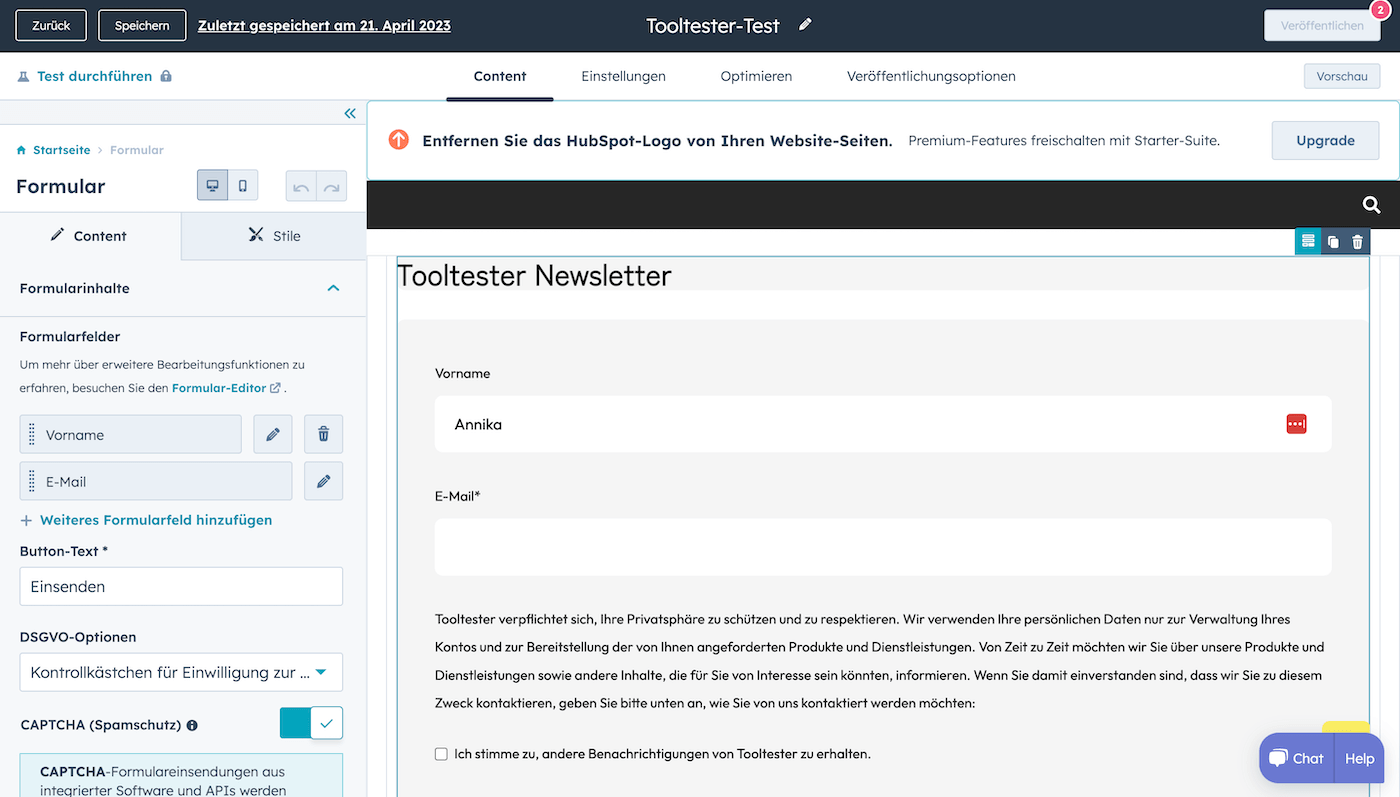Screen dimensions: 1400x797
Task: Click Zuletzt gespeichert am 21. April 2023
Action: tap(324, 25)
